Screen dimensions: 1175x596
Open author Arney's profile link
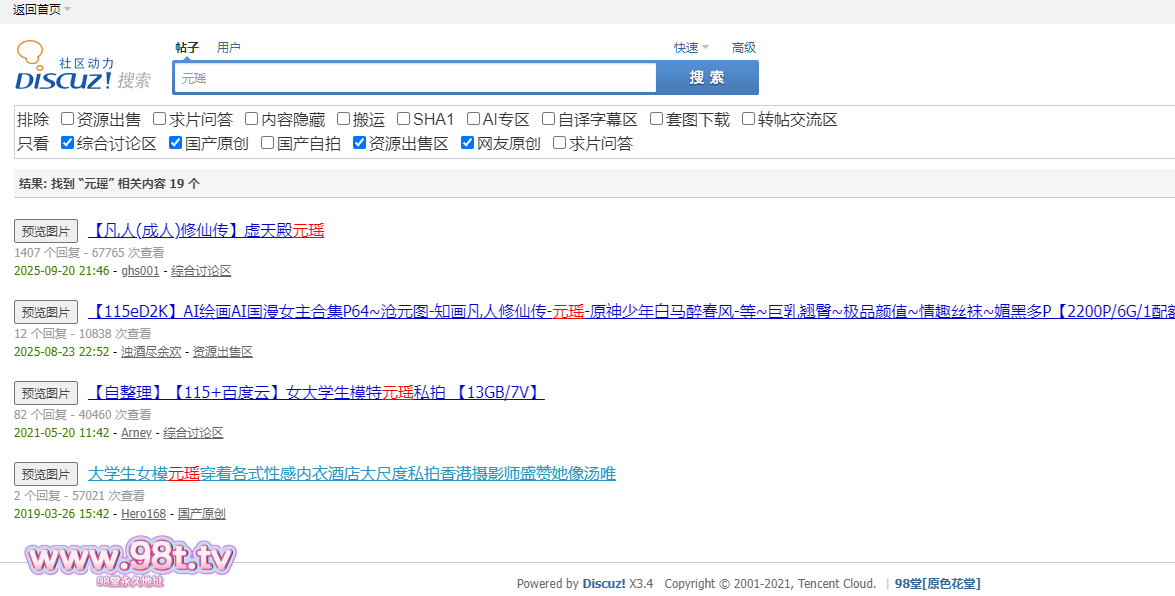136,433
